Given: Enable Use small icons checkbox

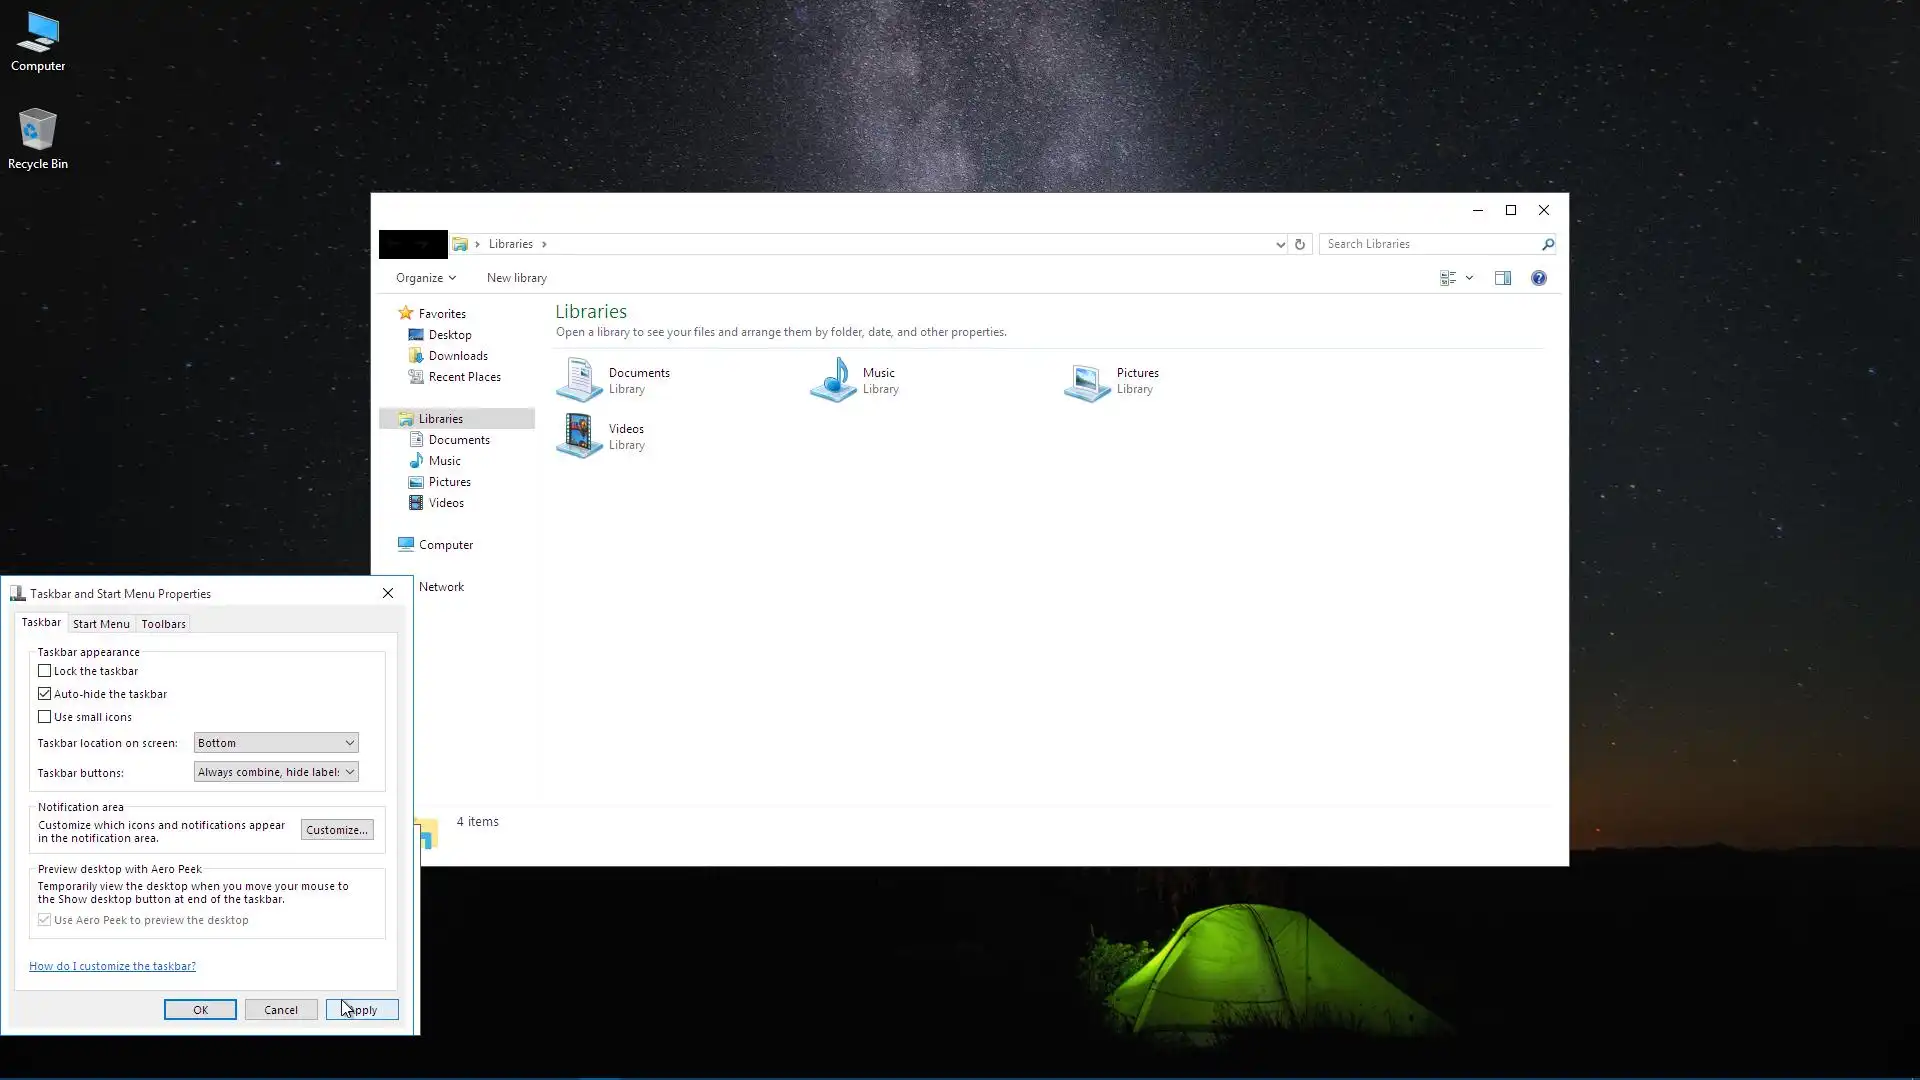Looking at the screenshot, I should coord(45,717).
